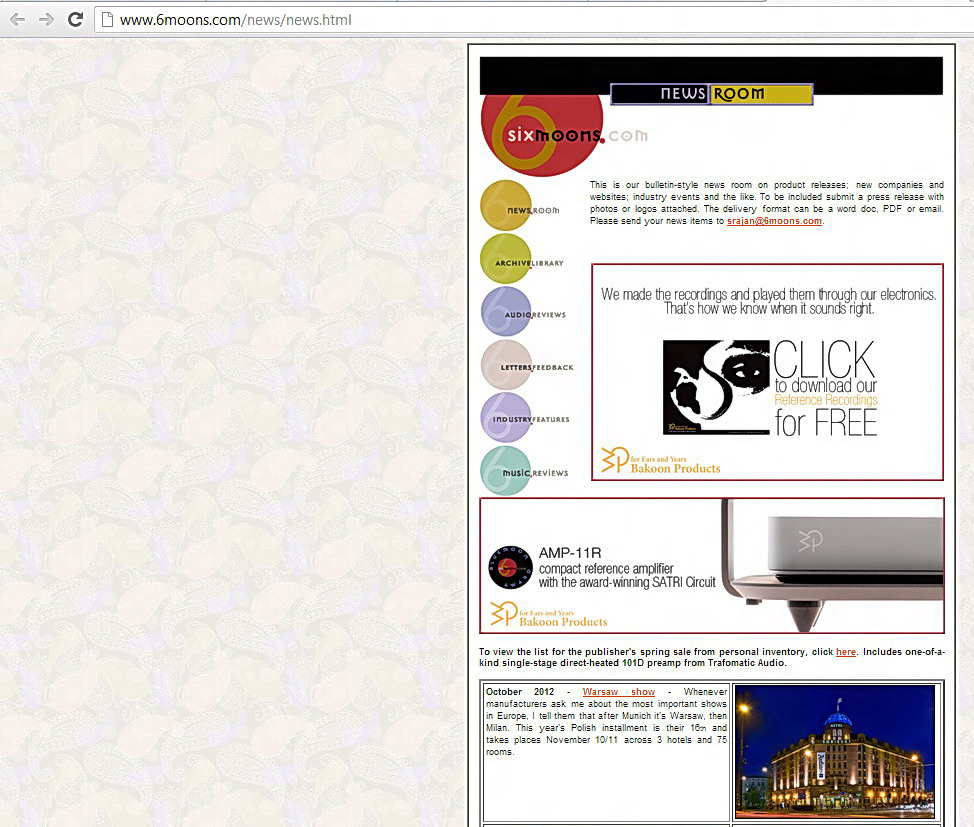This screenshot has width=974, height=827.
Task: Reload the current page
Action: tap(75, 19)
